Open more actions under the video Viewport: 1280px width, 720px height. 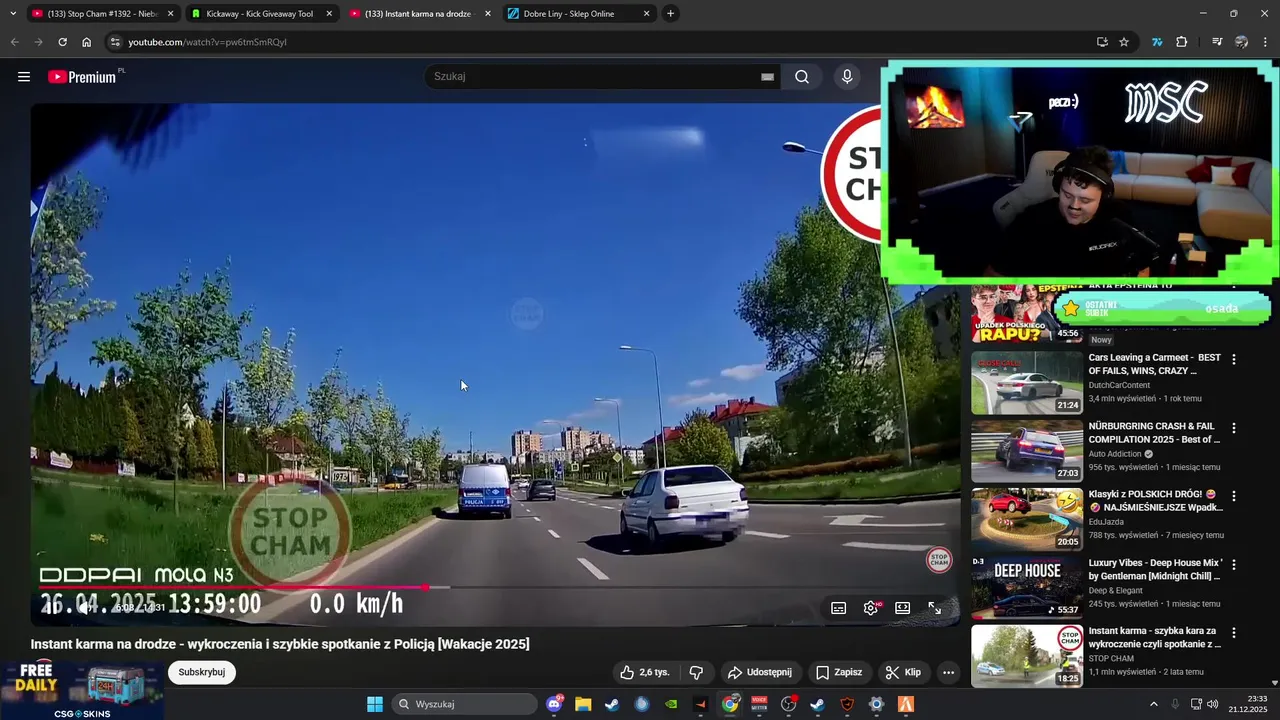pyautogui.click(x=949, y=672)
